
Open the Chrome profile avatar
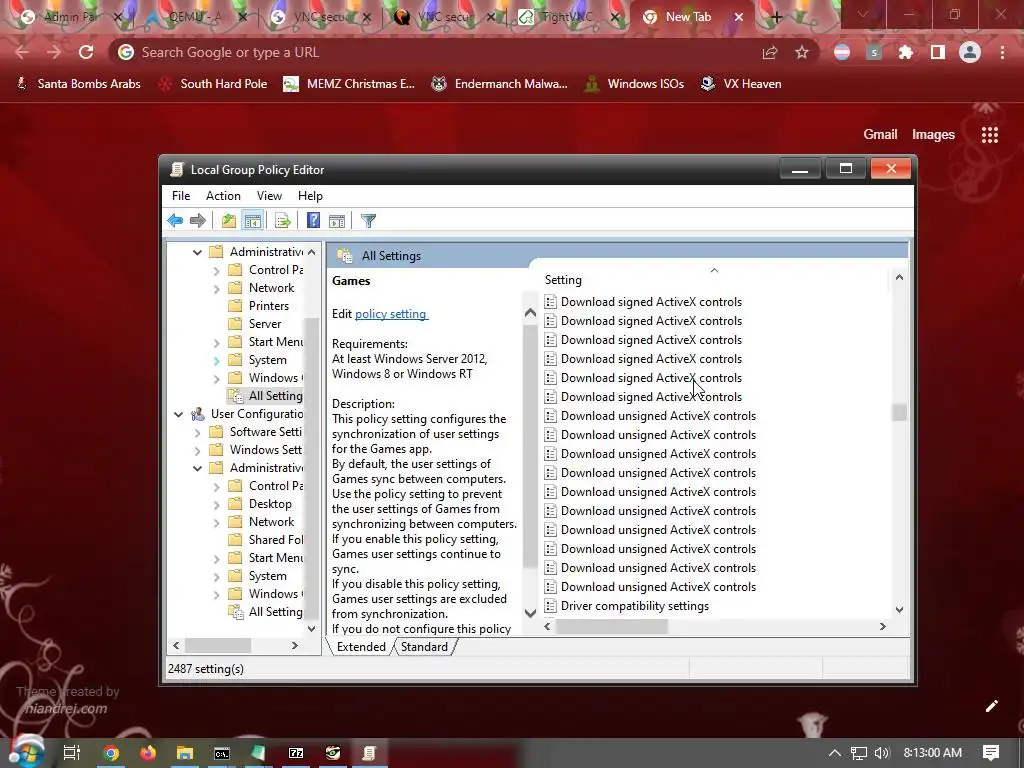[970, 52]
